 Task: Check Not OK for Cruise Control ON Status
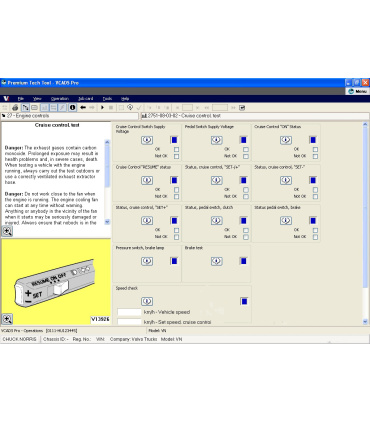(315, 156)
